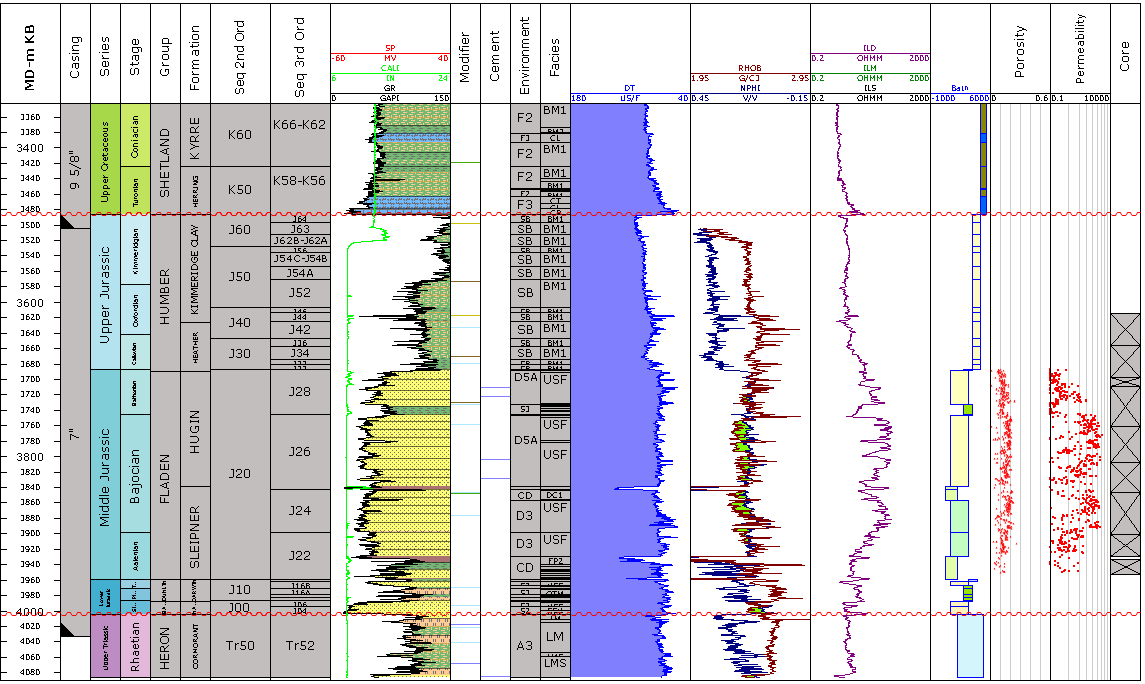Click the Middle Jurassic series block
The image size is (1145, 684).
(x=105, y=474)
